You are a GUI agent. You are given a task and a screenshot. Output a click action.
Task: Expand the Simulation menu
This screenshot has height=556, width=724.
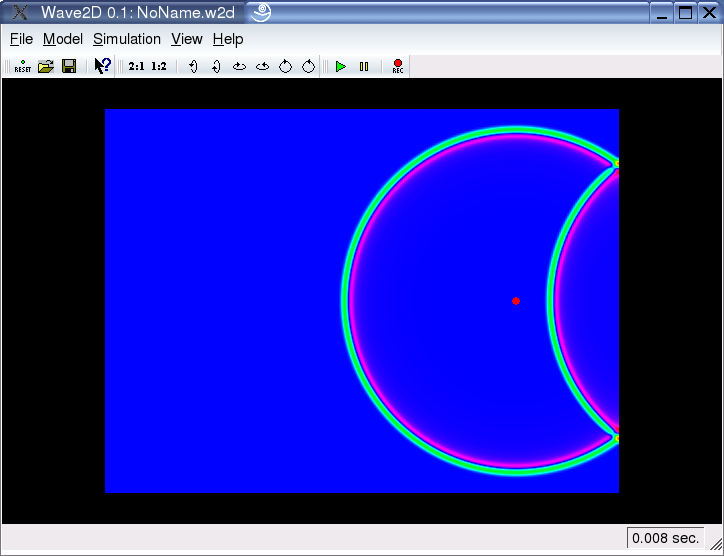[126, 39]
